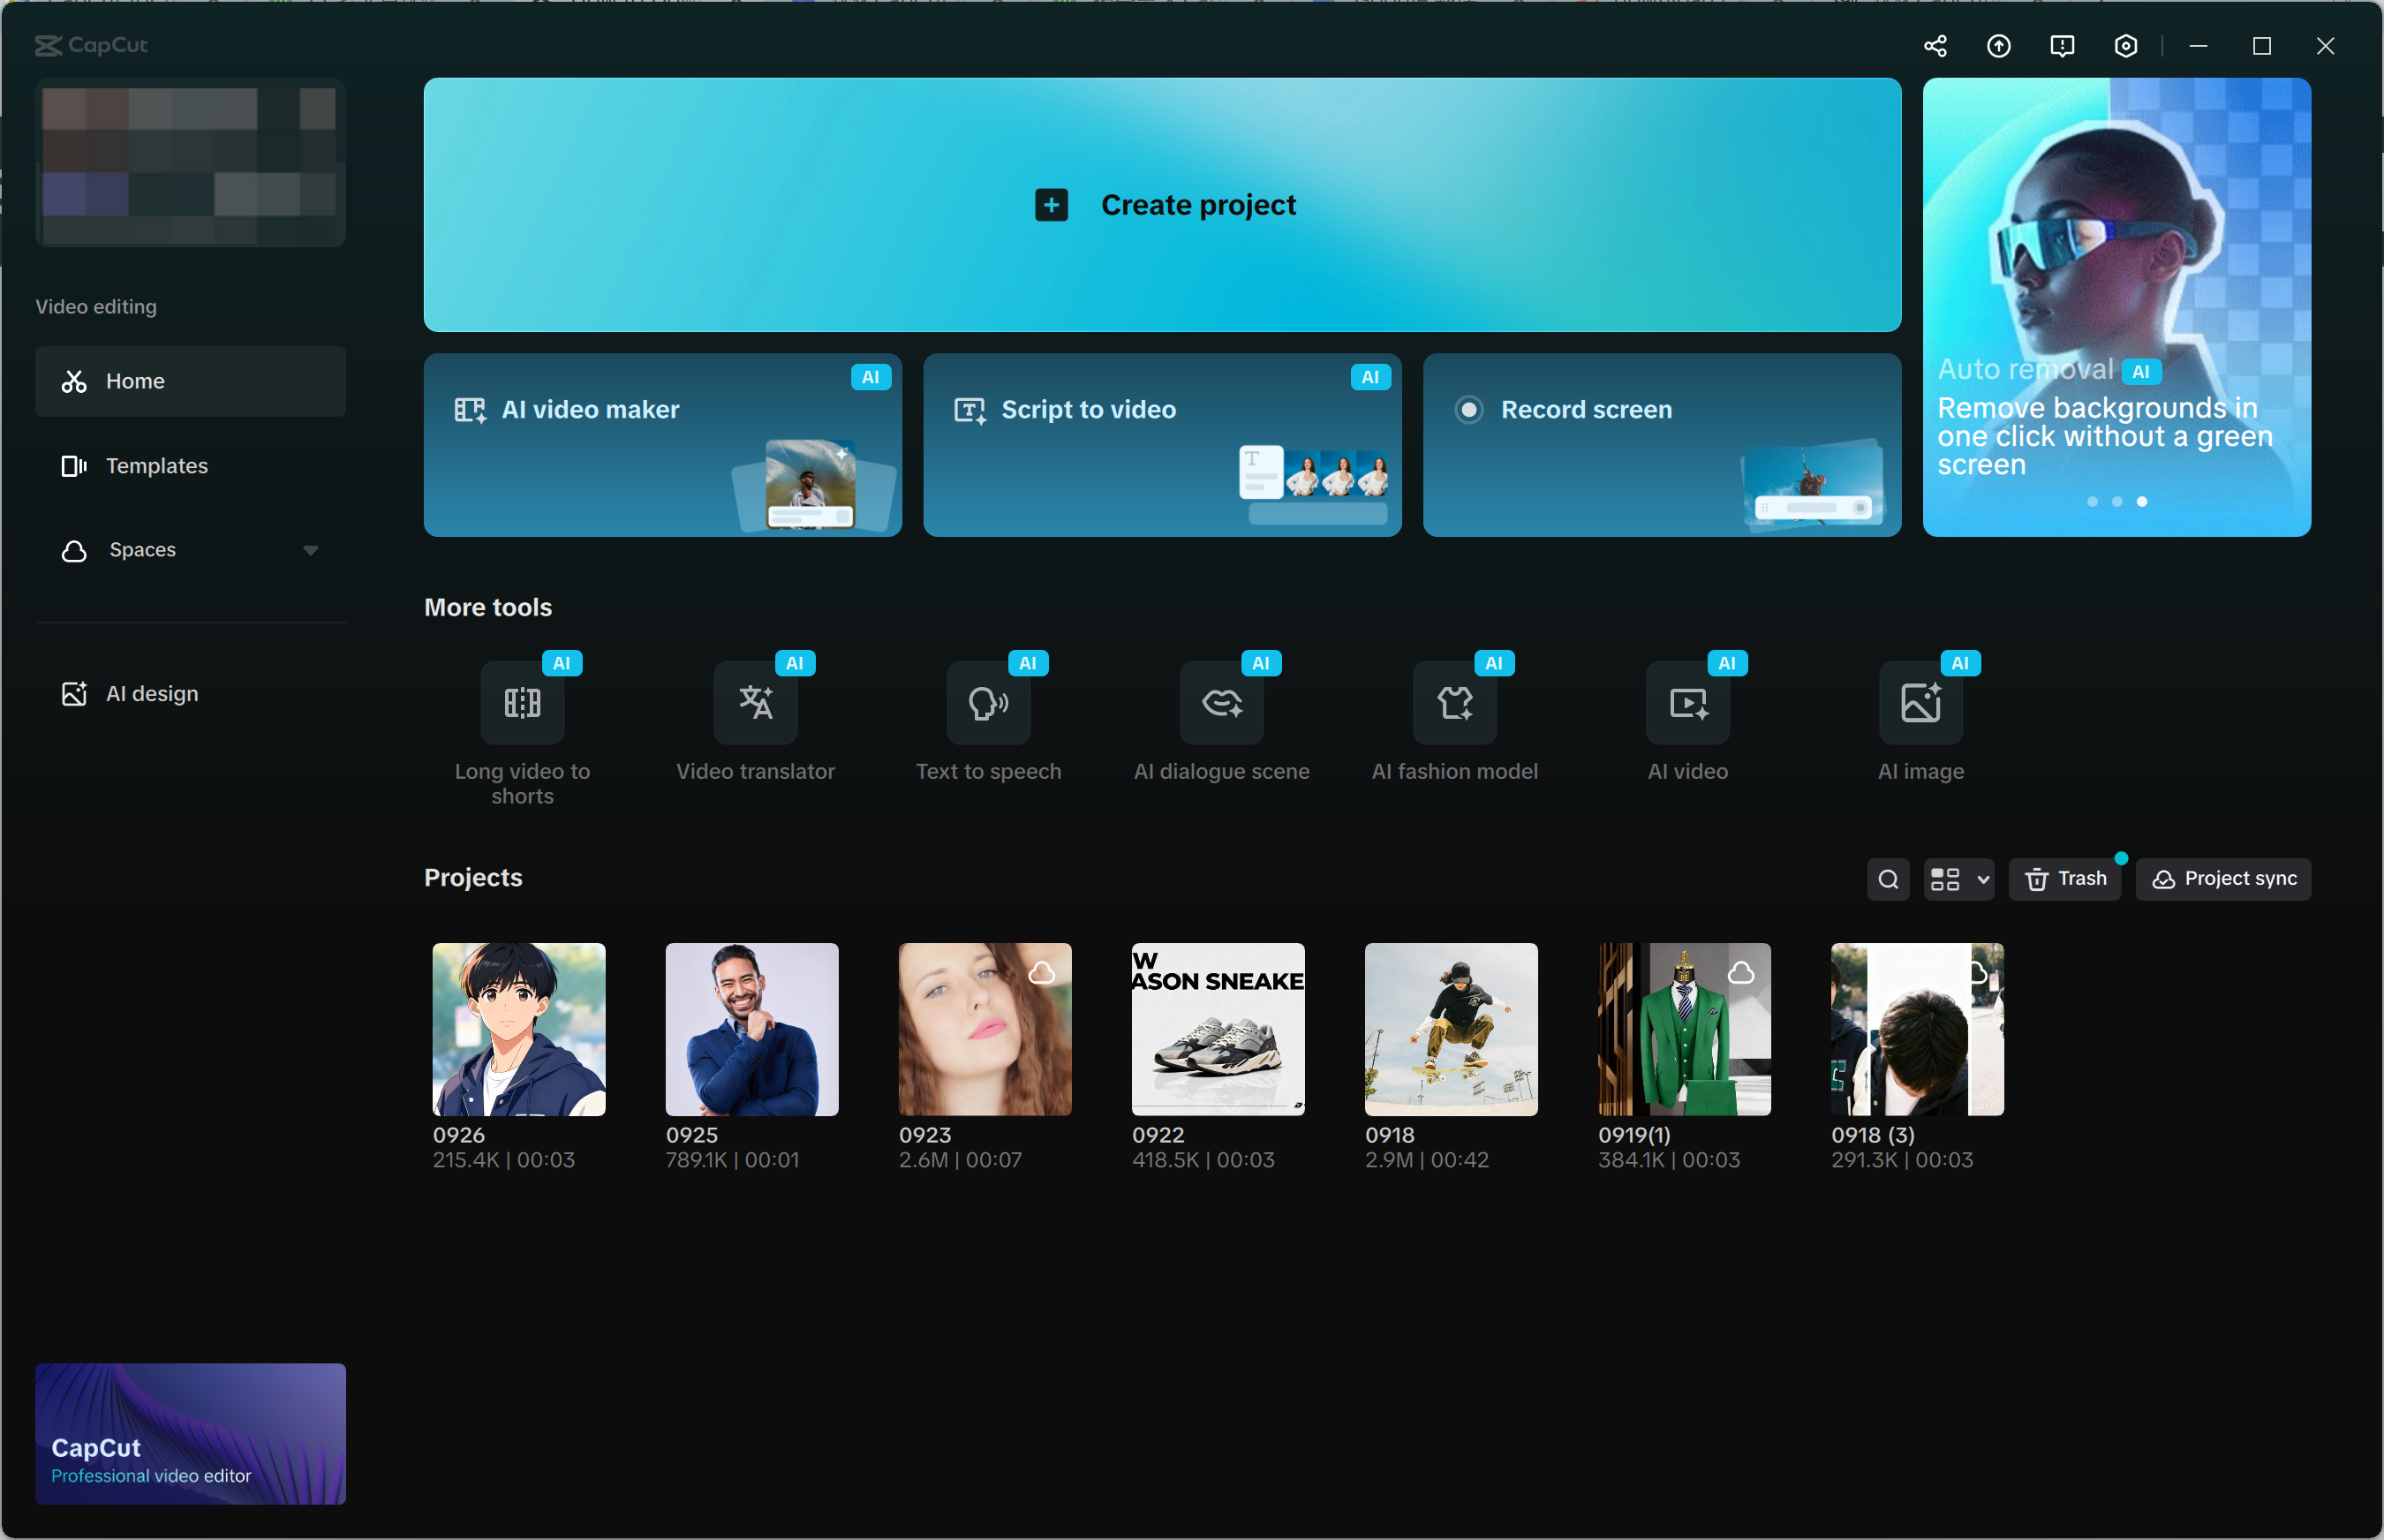Screen dimensions: 2384x1540
Task: Switch to the Templates section
Action: click(x=156, y=466)
